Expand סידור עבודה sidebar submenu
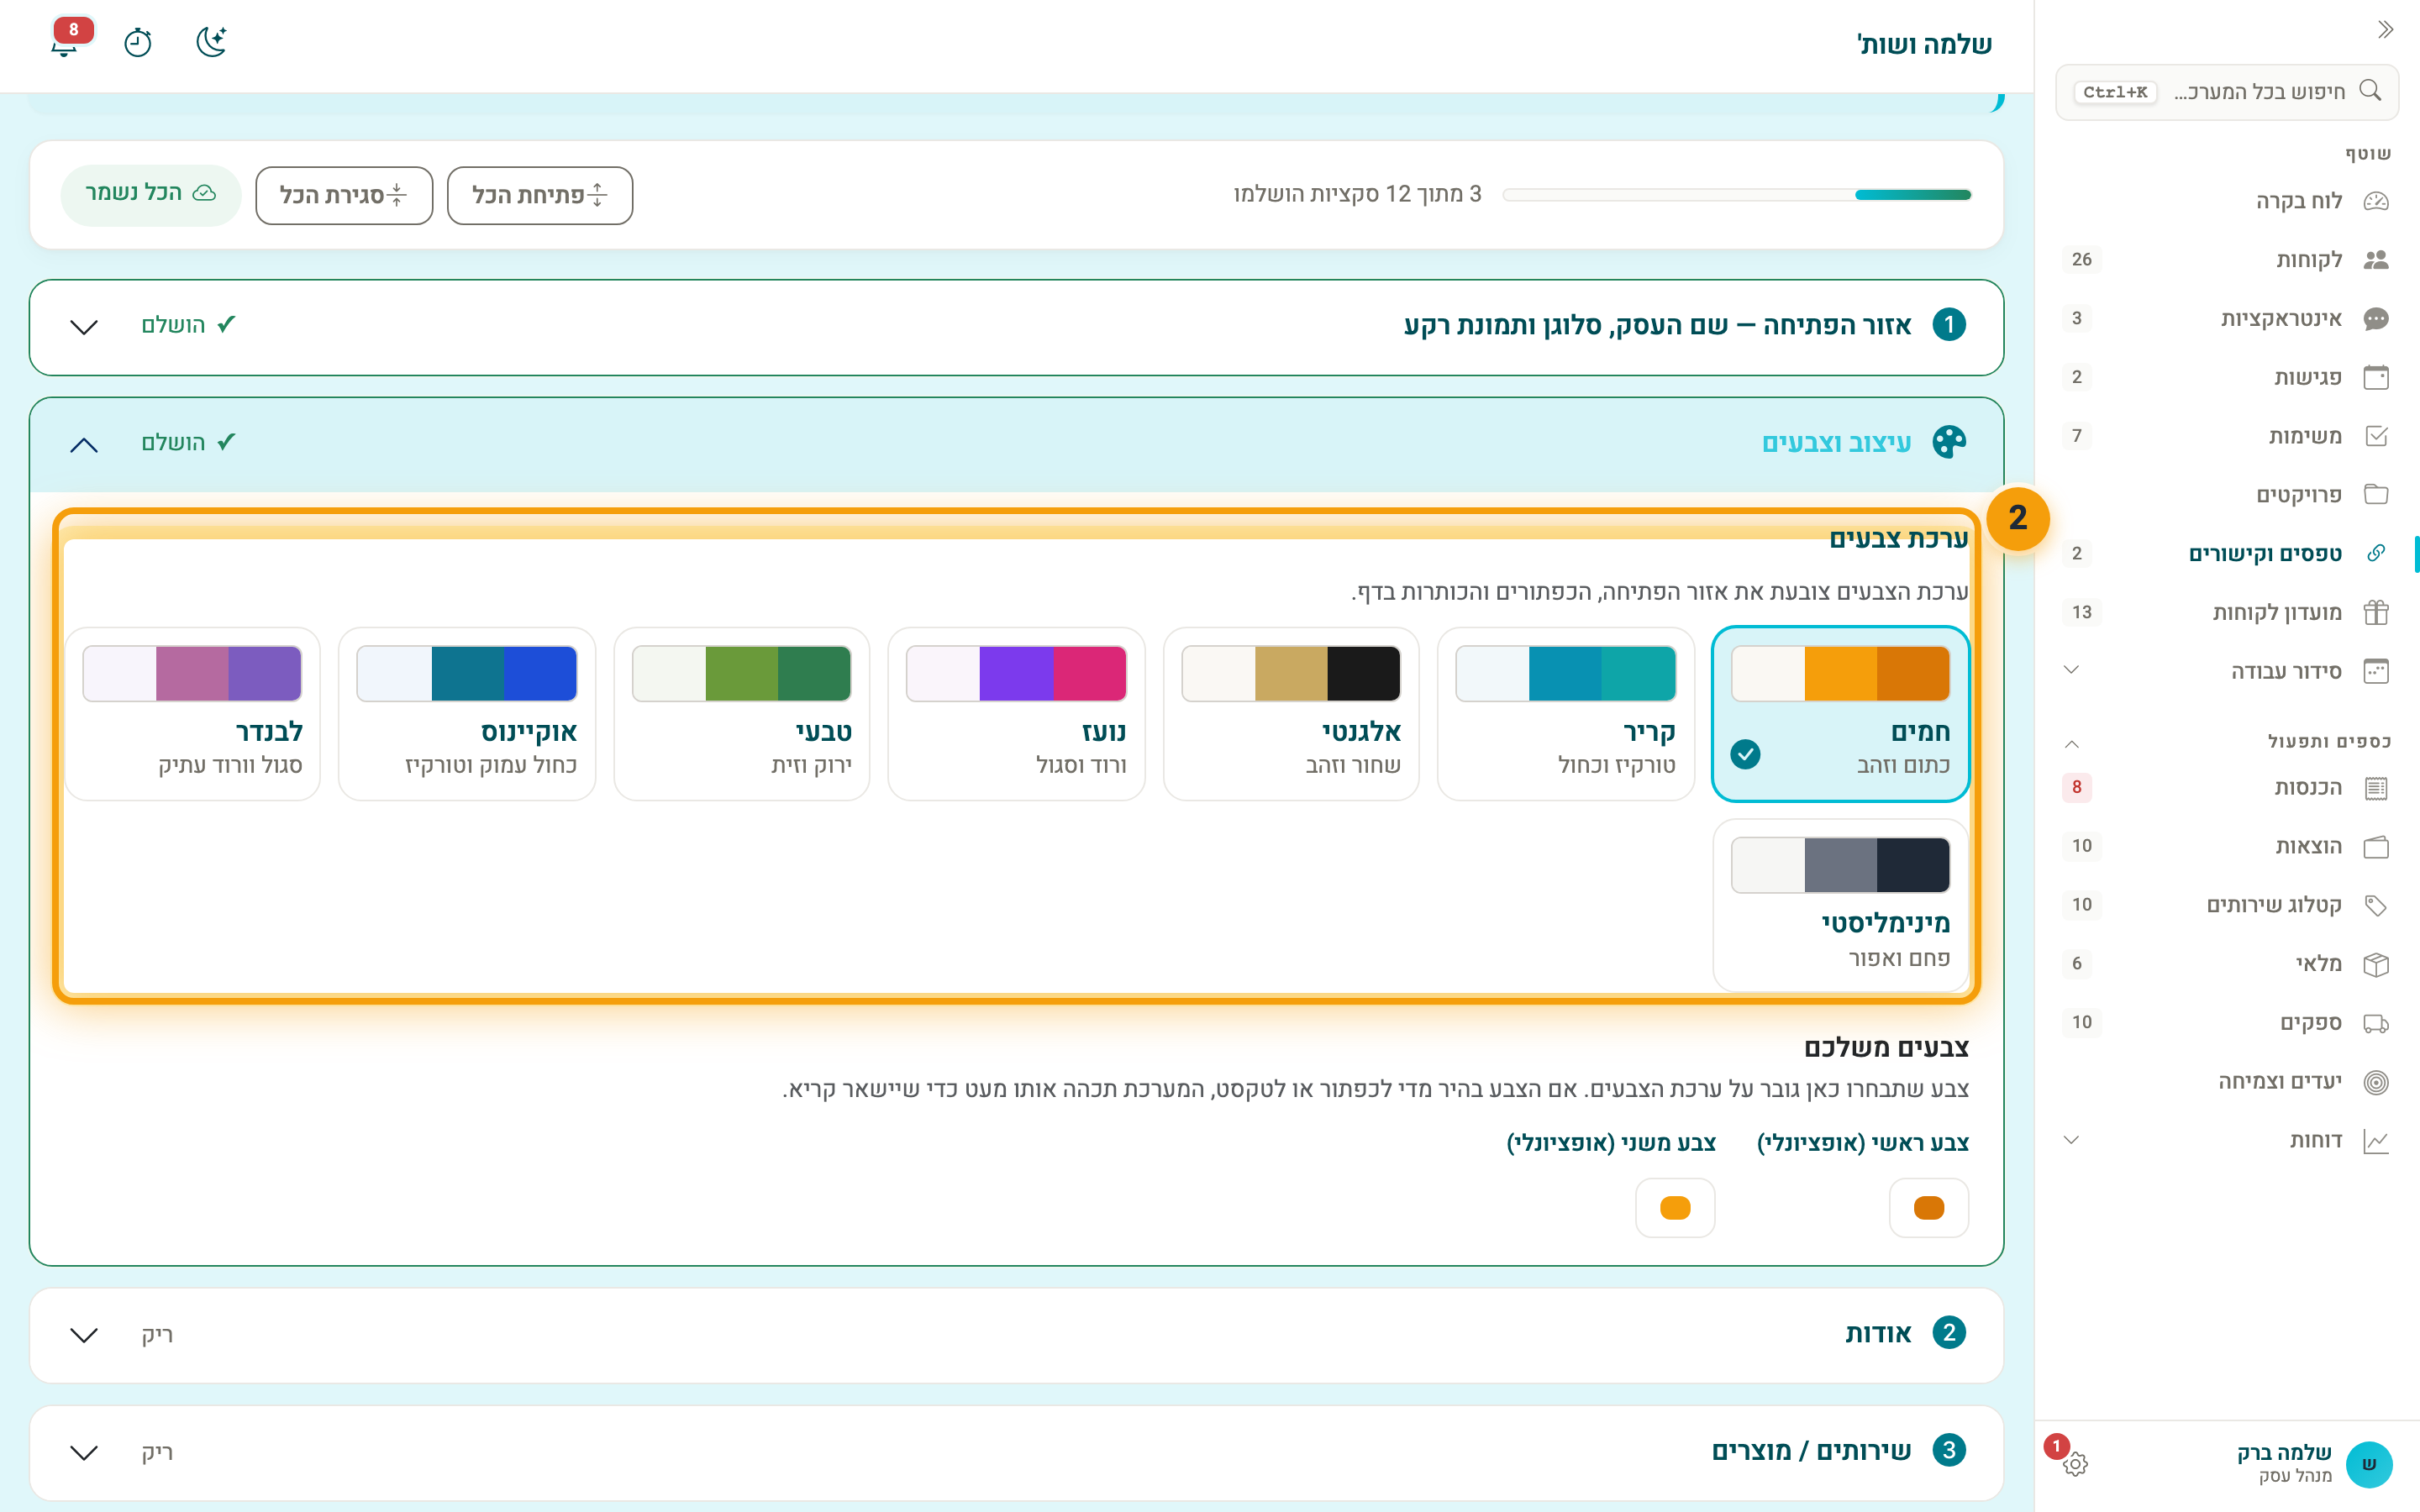Viewport: 2420px width, 1512px height. 2072,670
